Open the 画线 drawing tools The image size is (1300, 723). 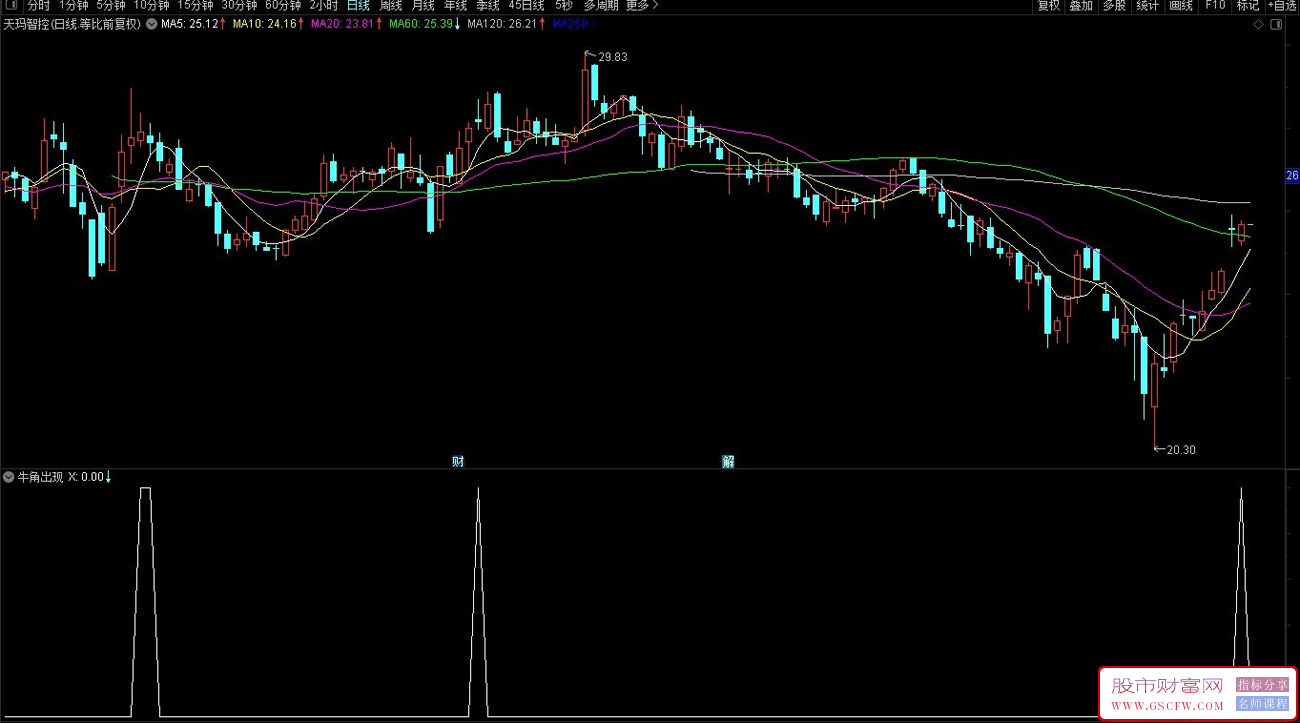[x=1181, y=6]
